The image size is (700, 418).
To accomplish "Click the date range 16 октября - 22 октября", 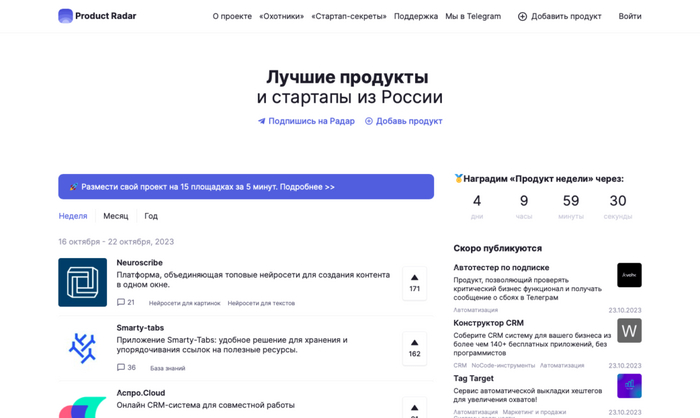I will [x=116, y=242].
